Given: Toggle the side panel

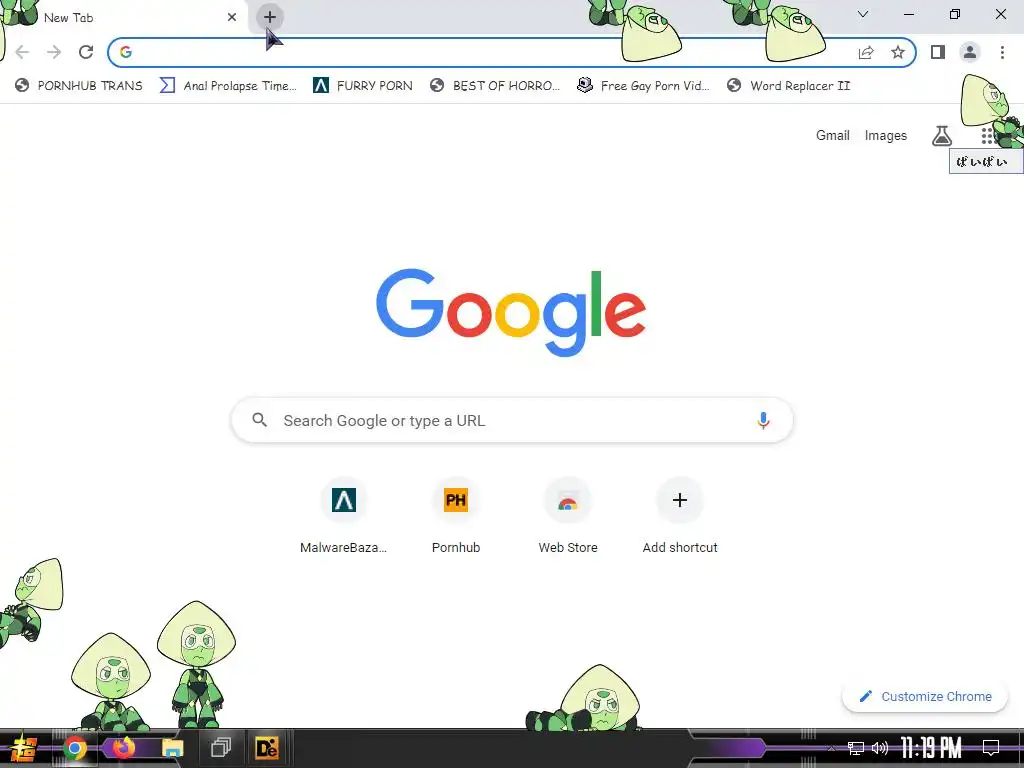Looking at the screenshot, I should [x=938, y=52].
